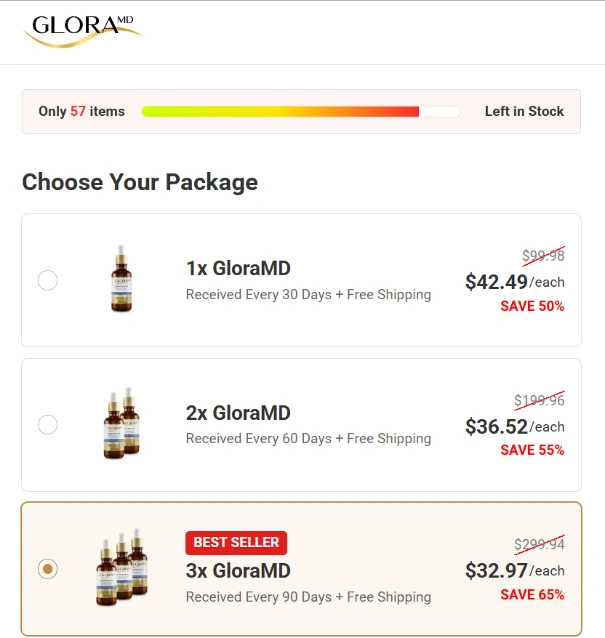Select the 2x GloraMD radio button
The width and height of the screenshot is (605, 638).
48,425
